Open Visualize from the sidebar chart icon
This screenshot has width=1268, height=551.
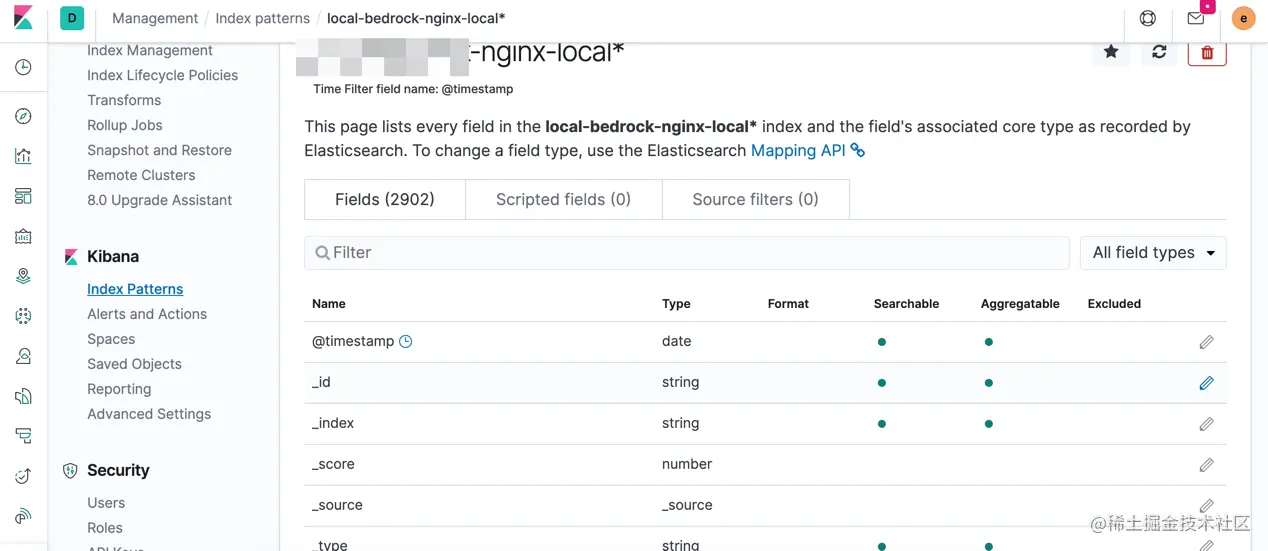24,156
